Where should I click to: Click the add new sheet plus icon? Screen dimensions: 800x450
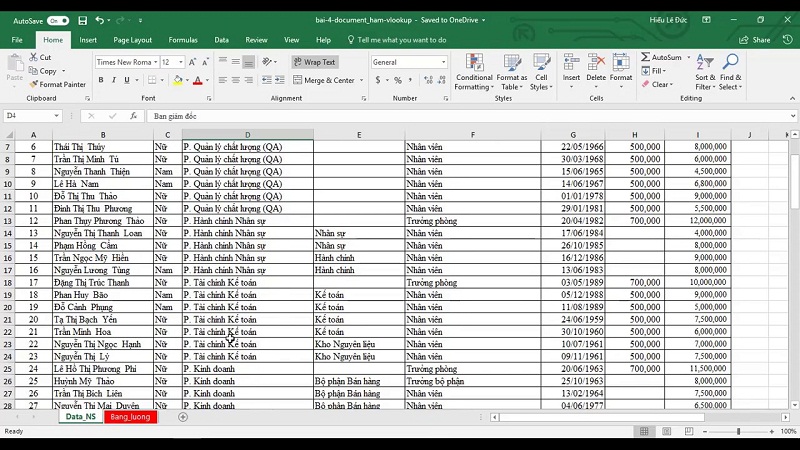[x=182, y=417]
